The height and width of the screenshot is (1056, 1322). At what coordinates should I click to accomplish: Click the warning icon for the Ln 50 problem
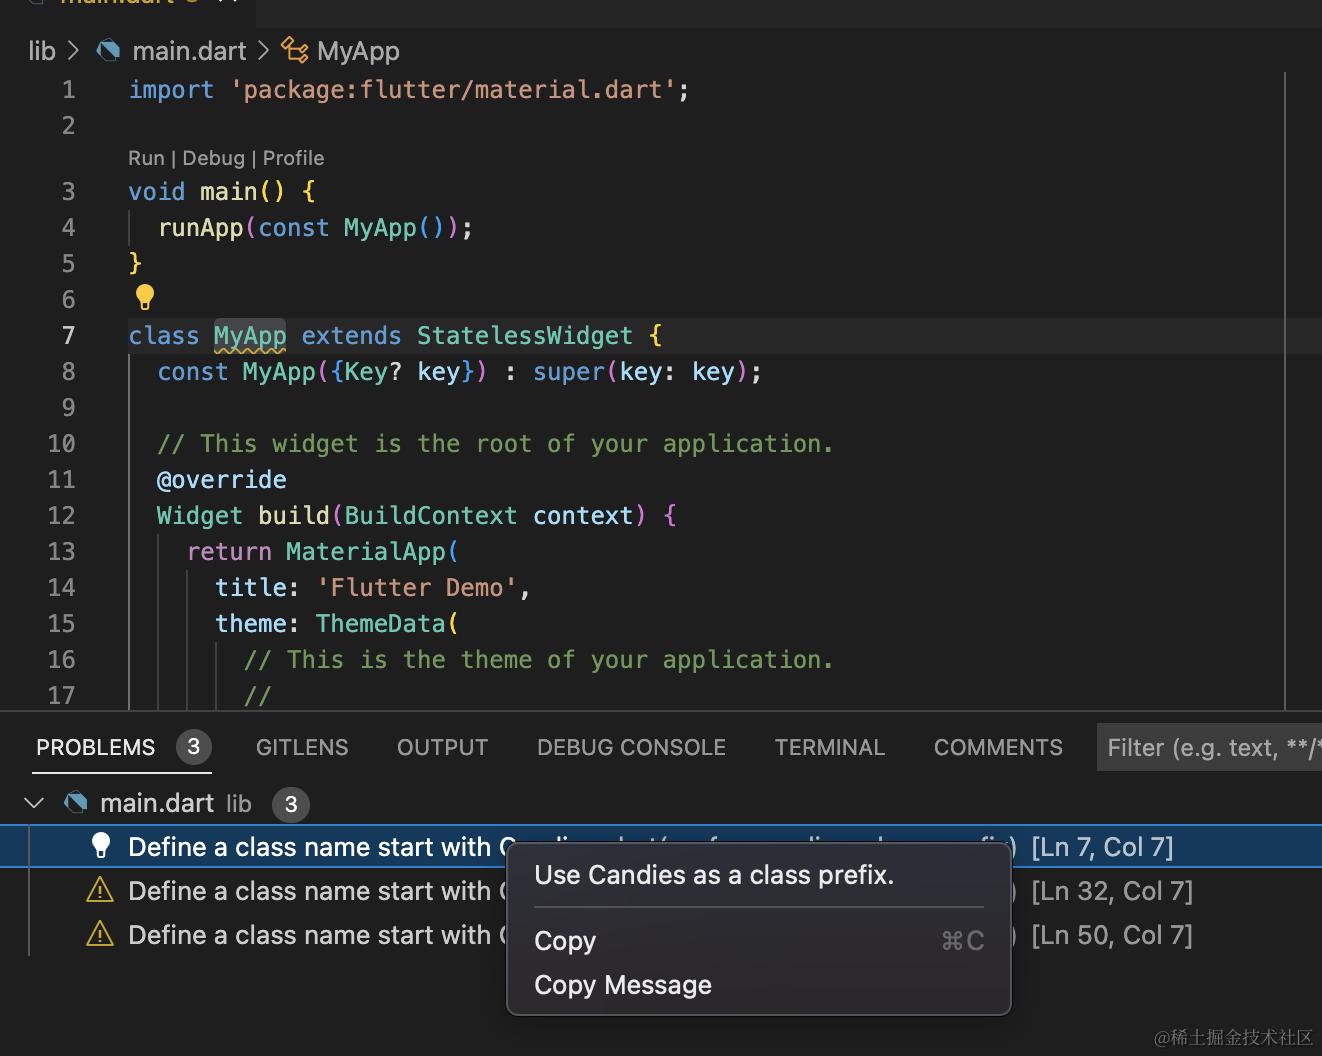[x=100, y=934]
